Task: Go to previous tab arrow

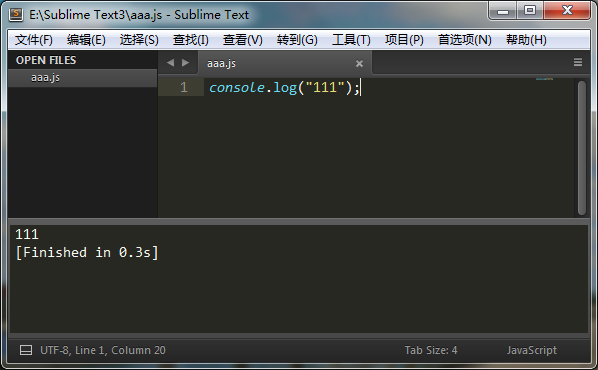Action: pyautogui.click(x=170, y=63)
